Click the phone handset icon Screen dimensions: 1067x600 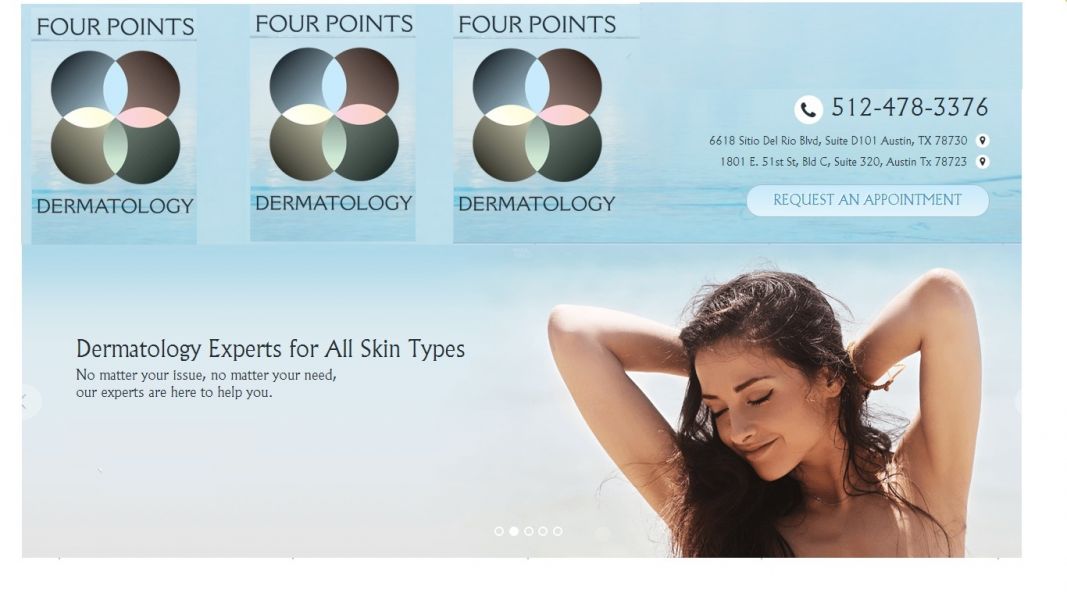coord(808,109)
